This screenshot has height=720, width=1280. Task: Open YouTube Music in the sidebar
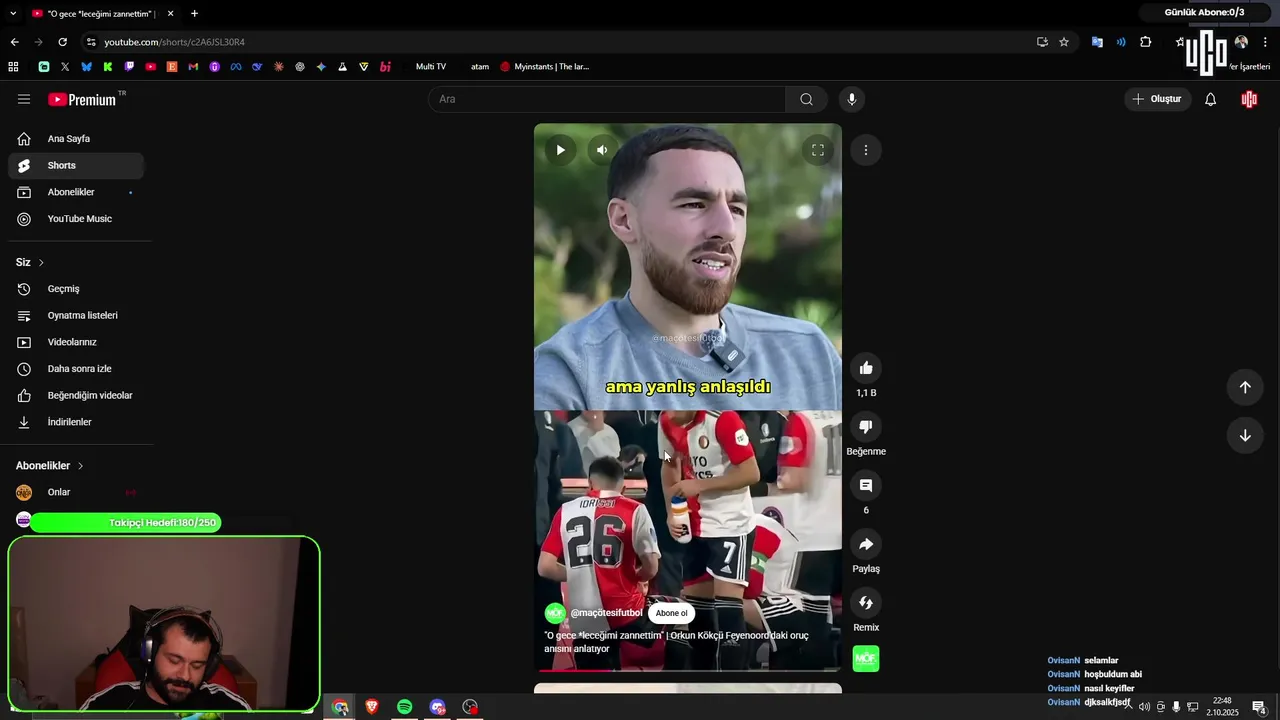(76, 219)
